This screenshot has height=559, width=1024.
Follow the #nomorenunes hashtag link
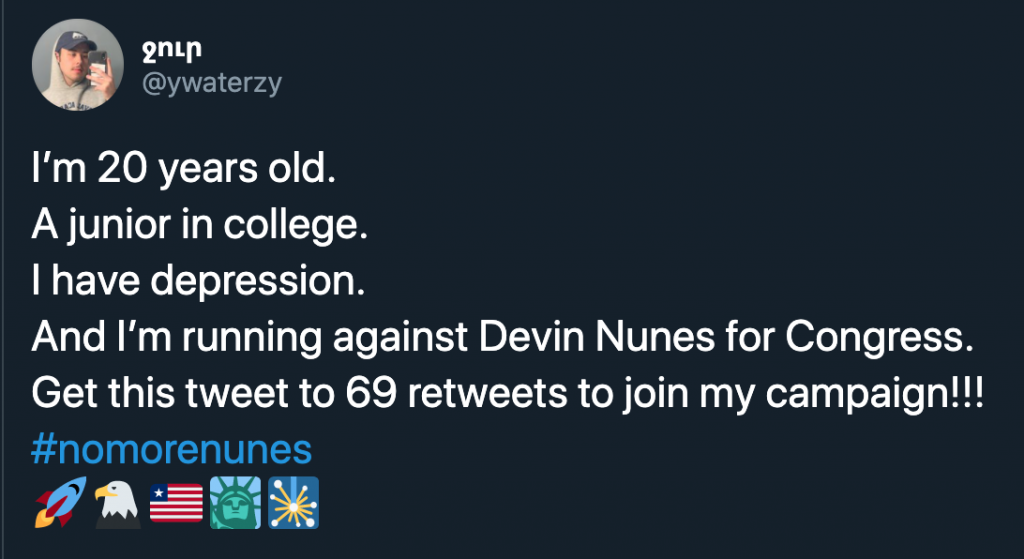(x=172, y=450)
